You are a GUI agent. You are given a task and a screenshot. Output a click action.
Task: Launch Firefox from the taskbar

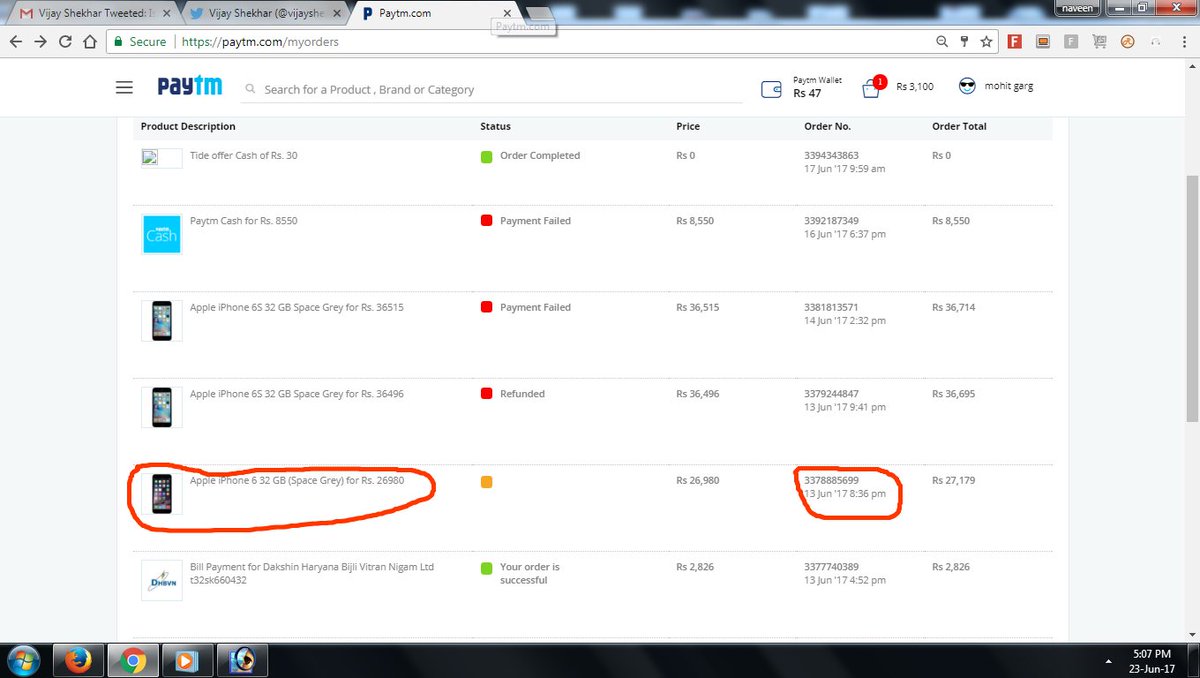pos(77,660)
